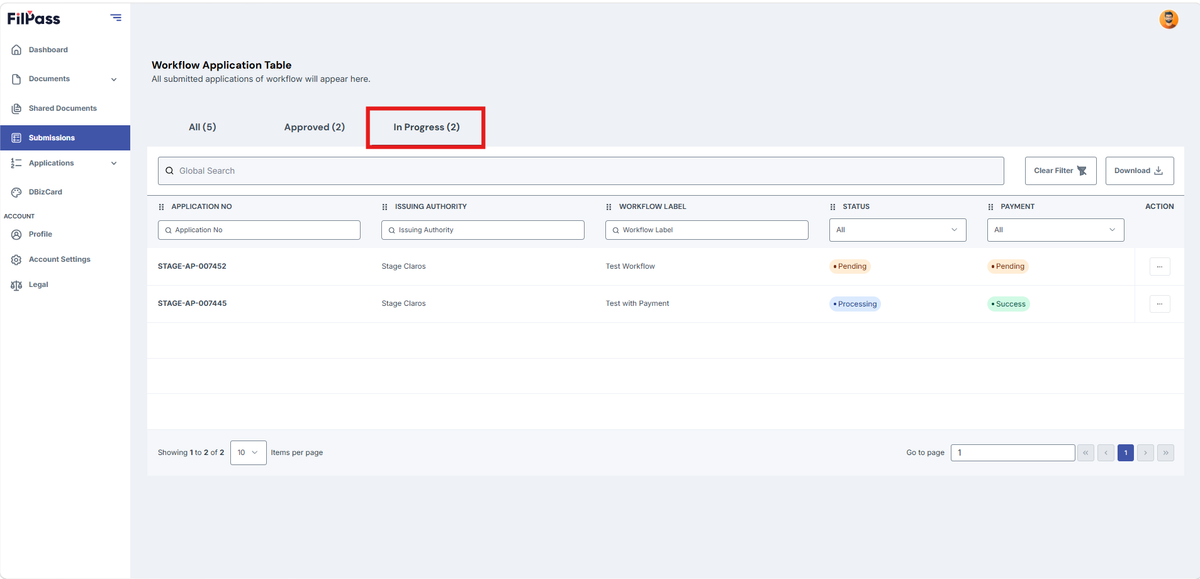Expand the Documents sidebar chevron
The height and width of the screenshot is (579, 1200).
(114, 79)
